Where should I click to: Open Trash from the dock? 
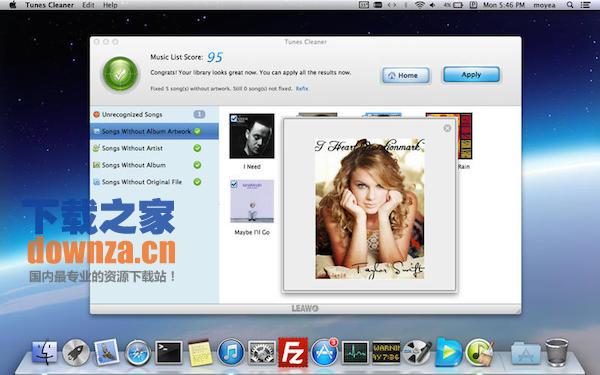tap(557, 352)
